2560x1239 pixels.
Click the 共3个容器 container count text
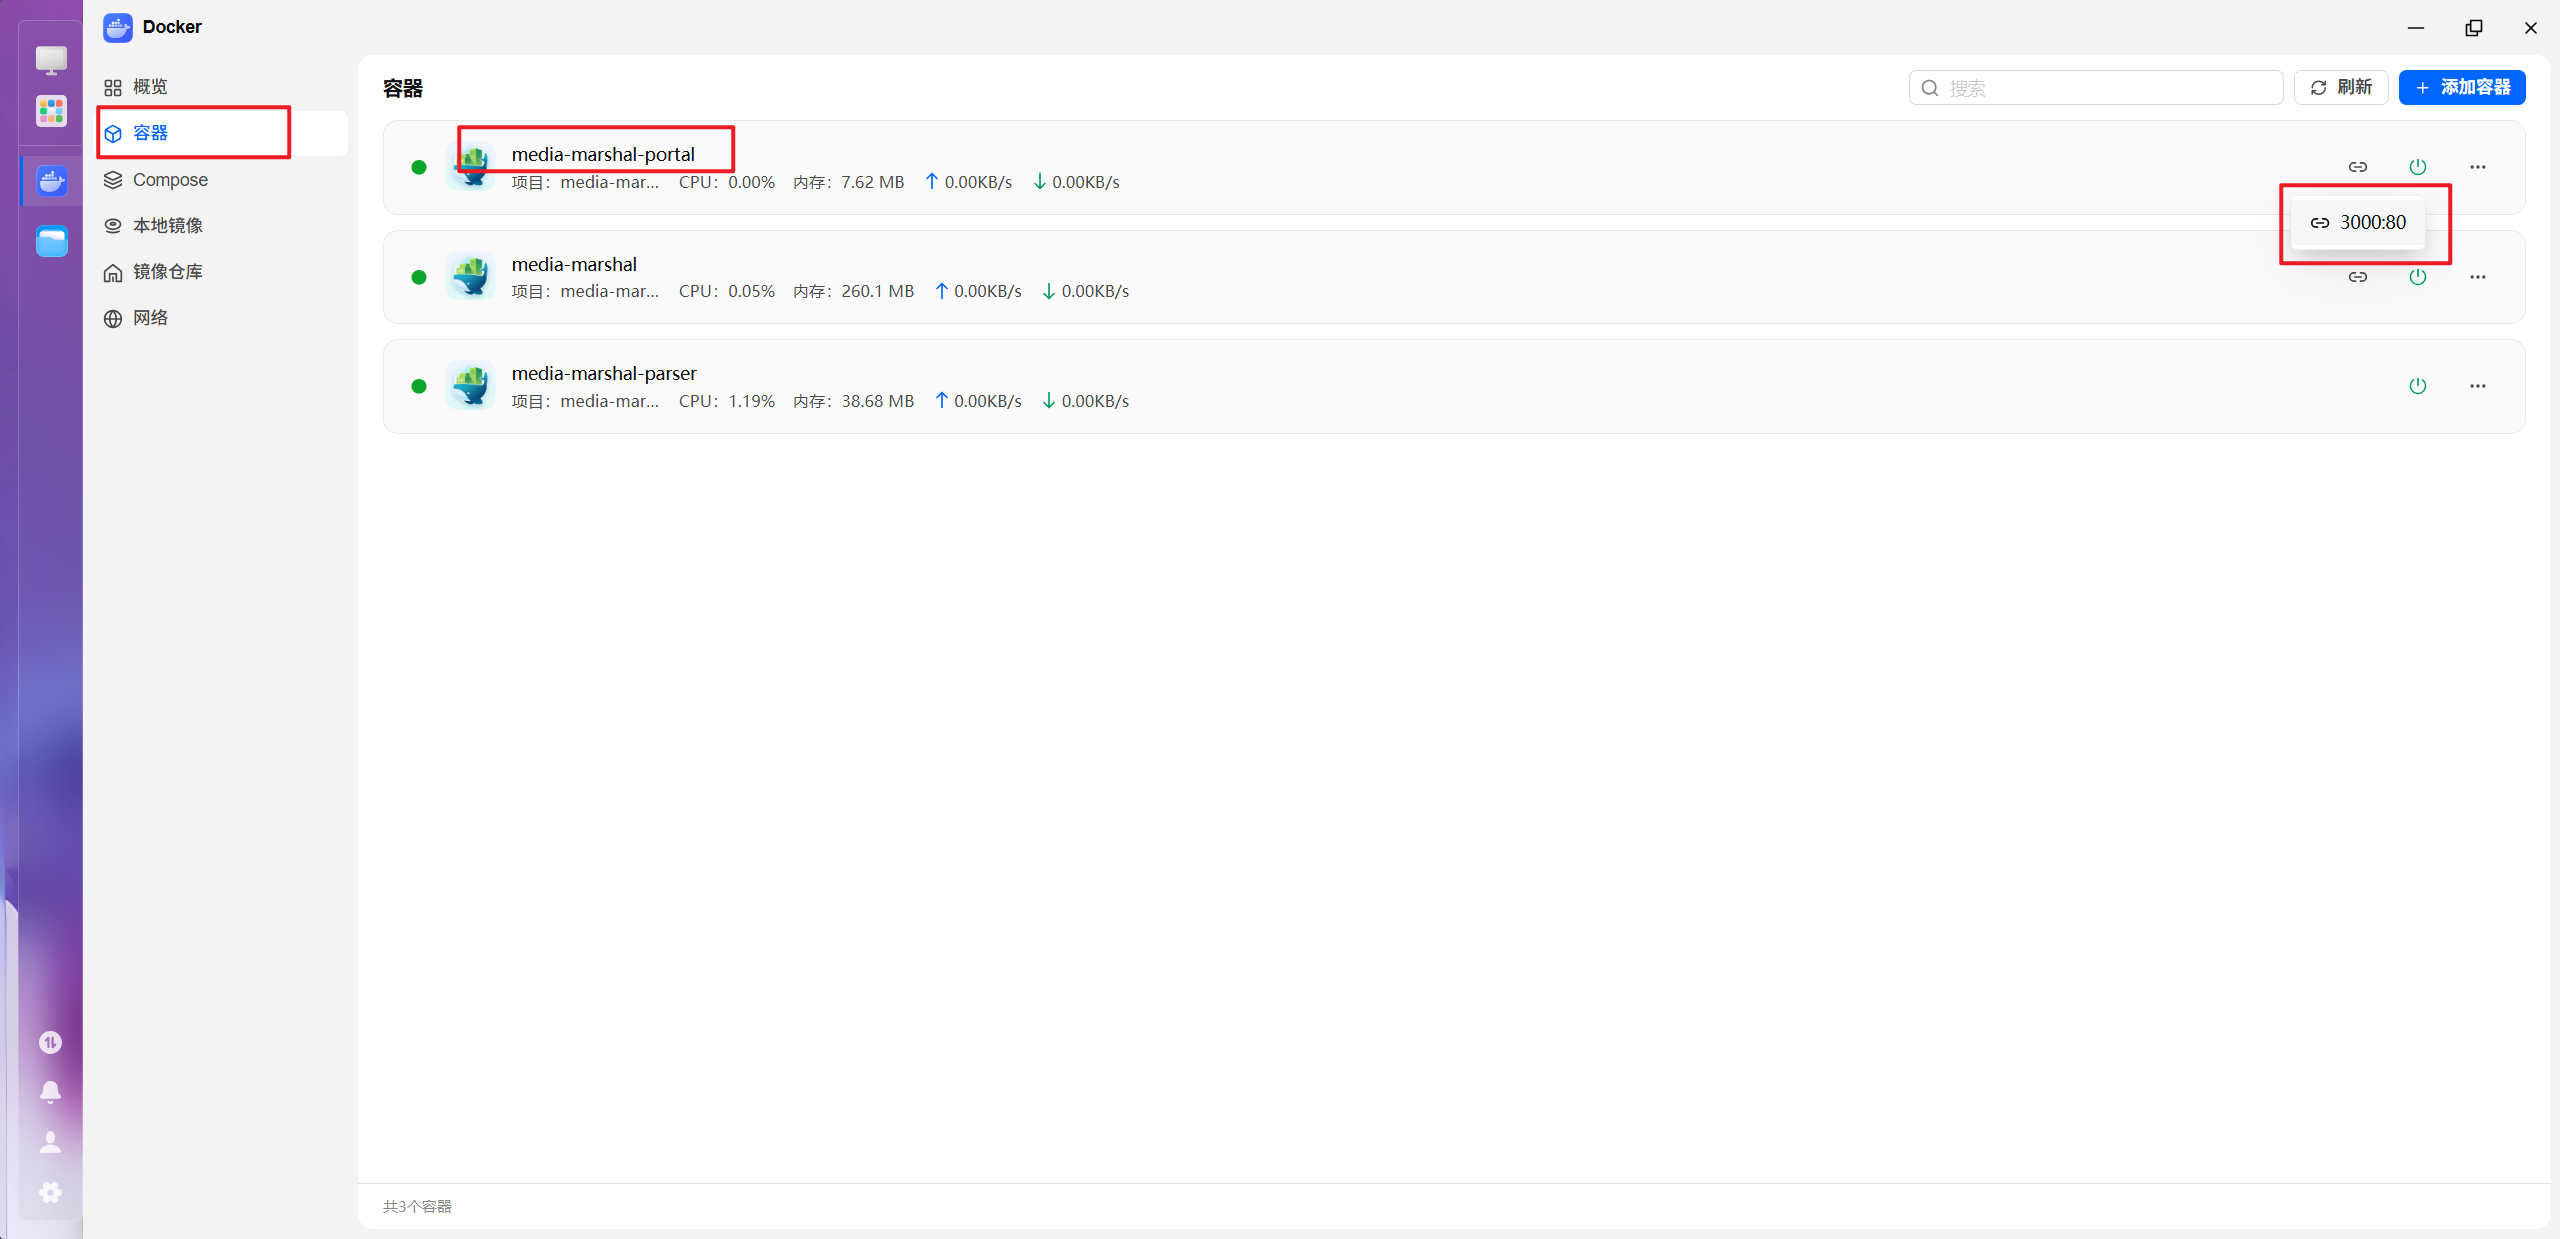pos(417,1206)
